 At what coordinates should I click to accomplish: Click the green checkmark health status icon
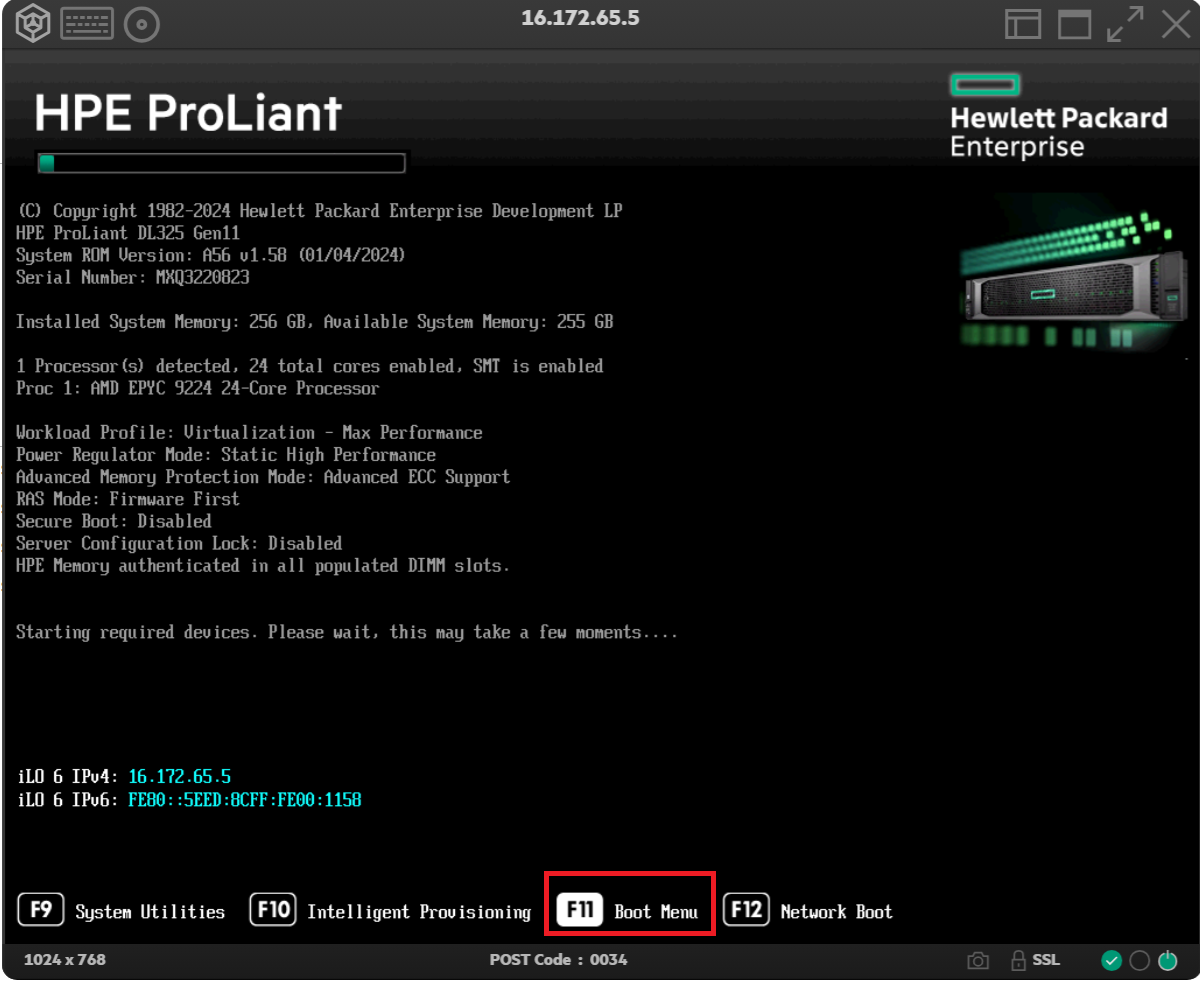(x=1111, y=961)
